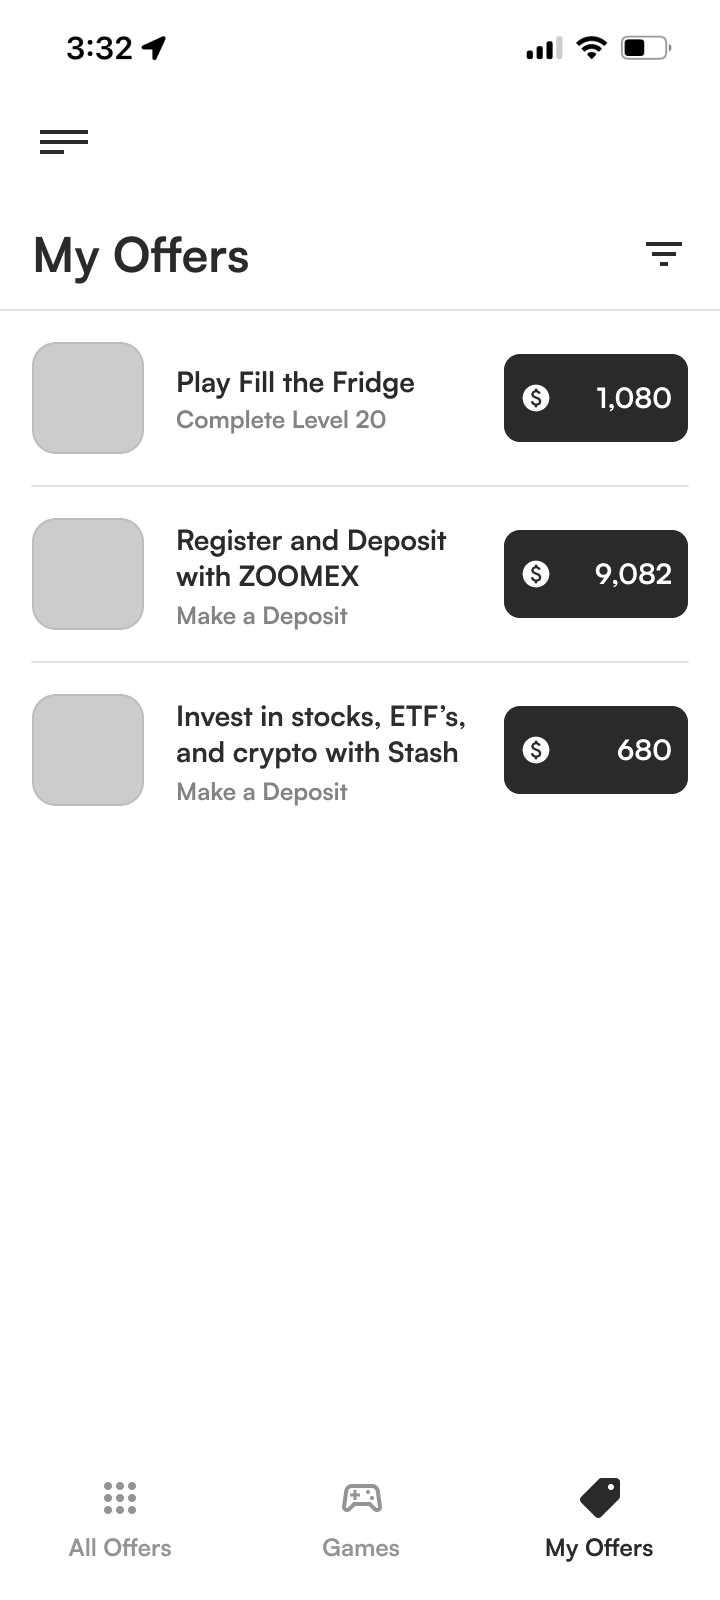Tap the battery indicator in status bar

(645, 47)
